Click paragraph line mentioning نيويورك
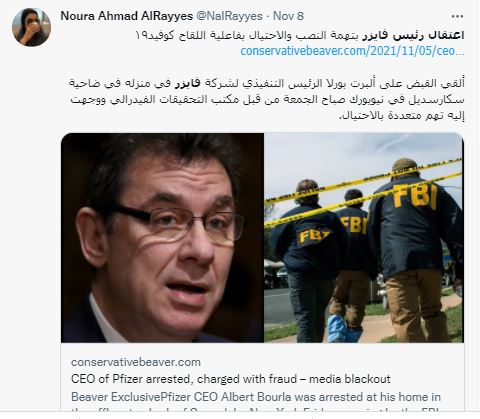Screen dimensions: 480x419 click(267, 99)
